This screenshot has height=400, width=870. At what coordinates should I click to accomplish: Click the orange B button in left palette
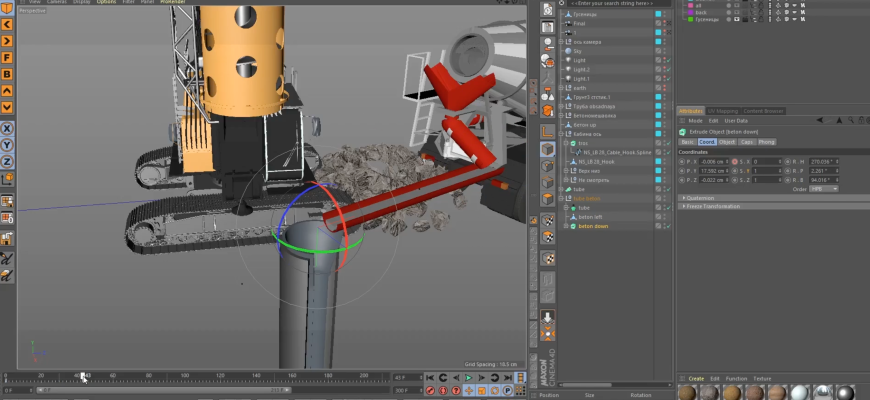(7, 74)
